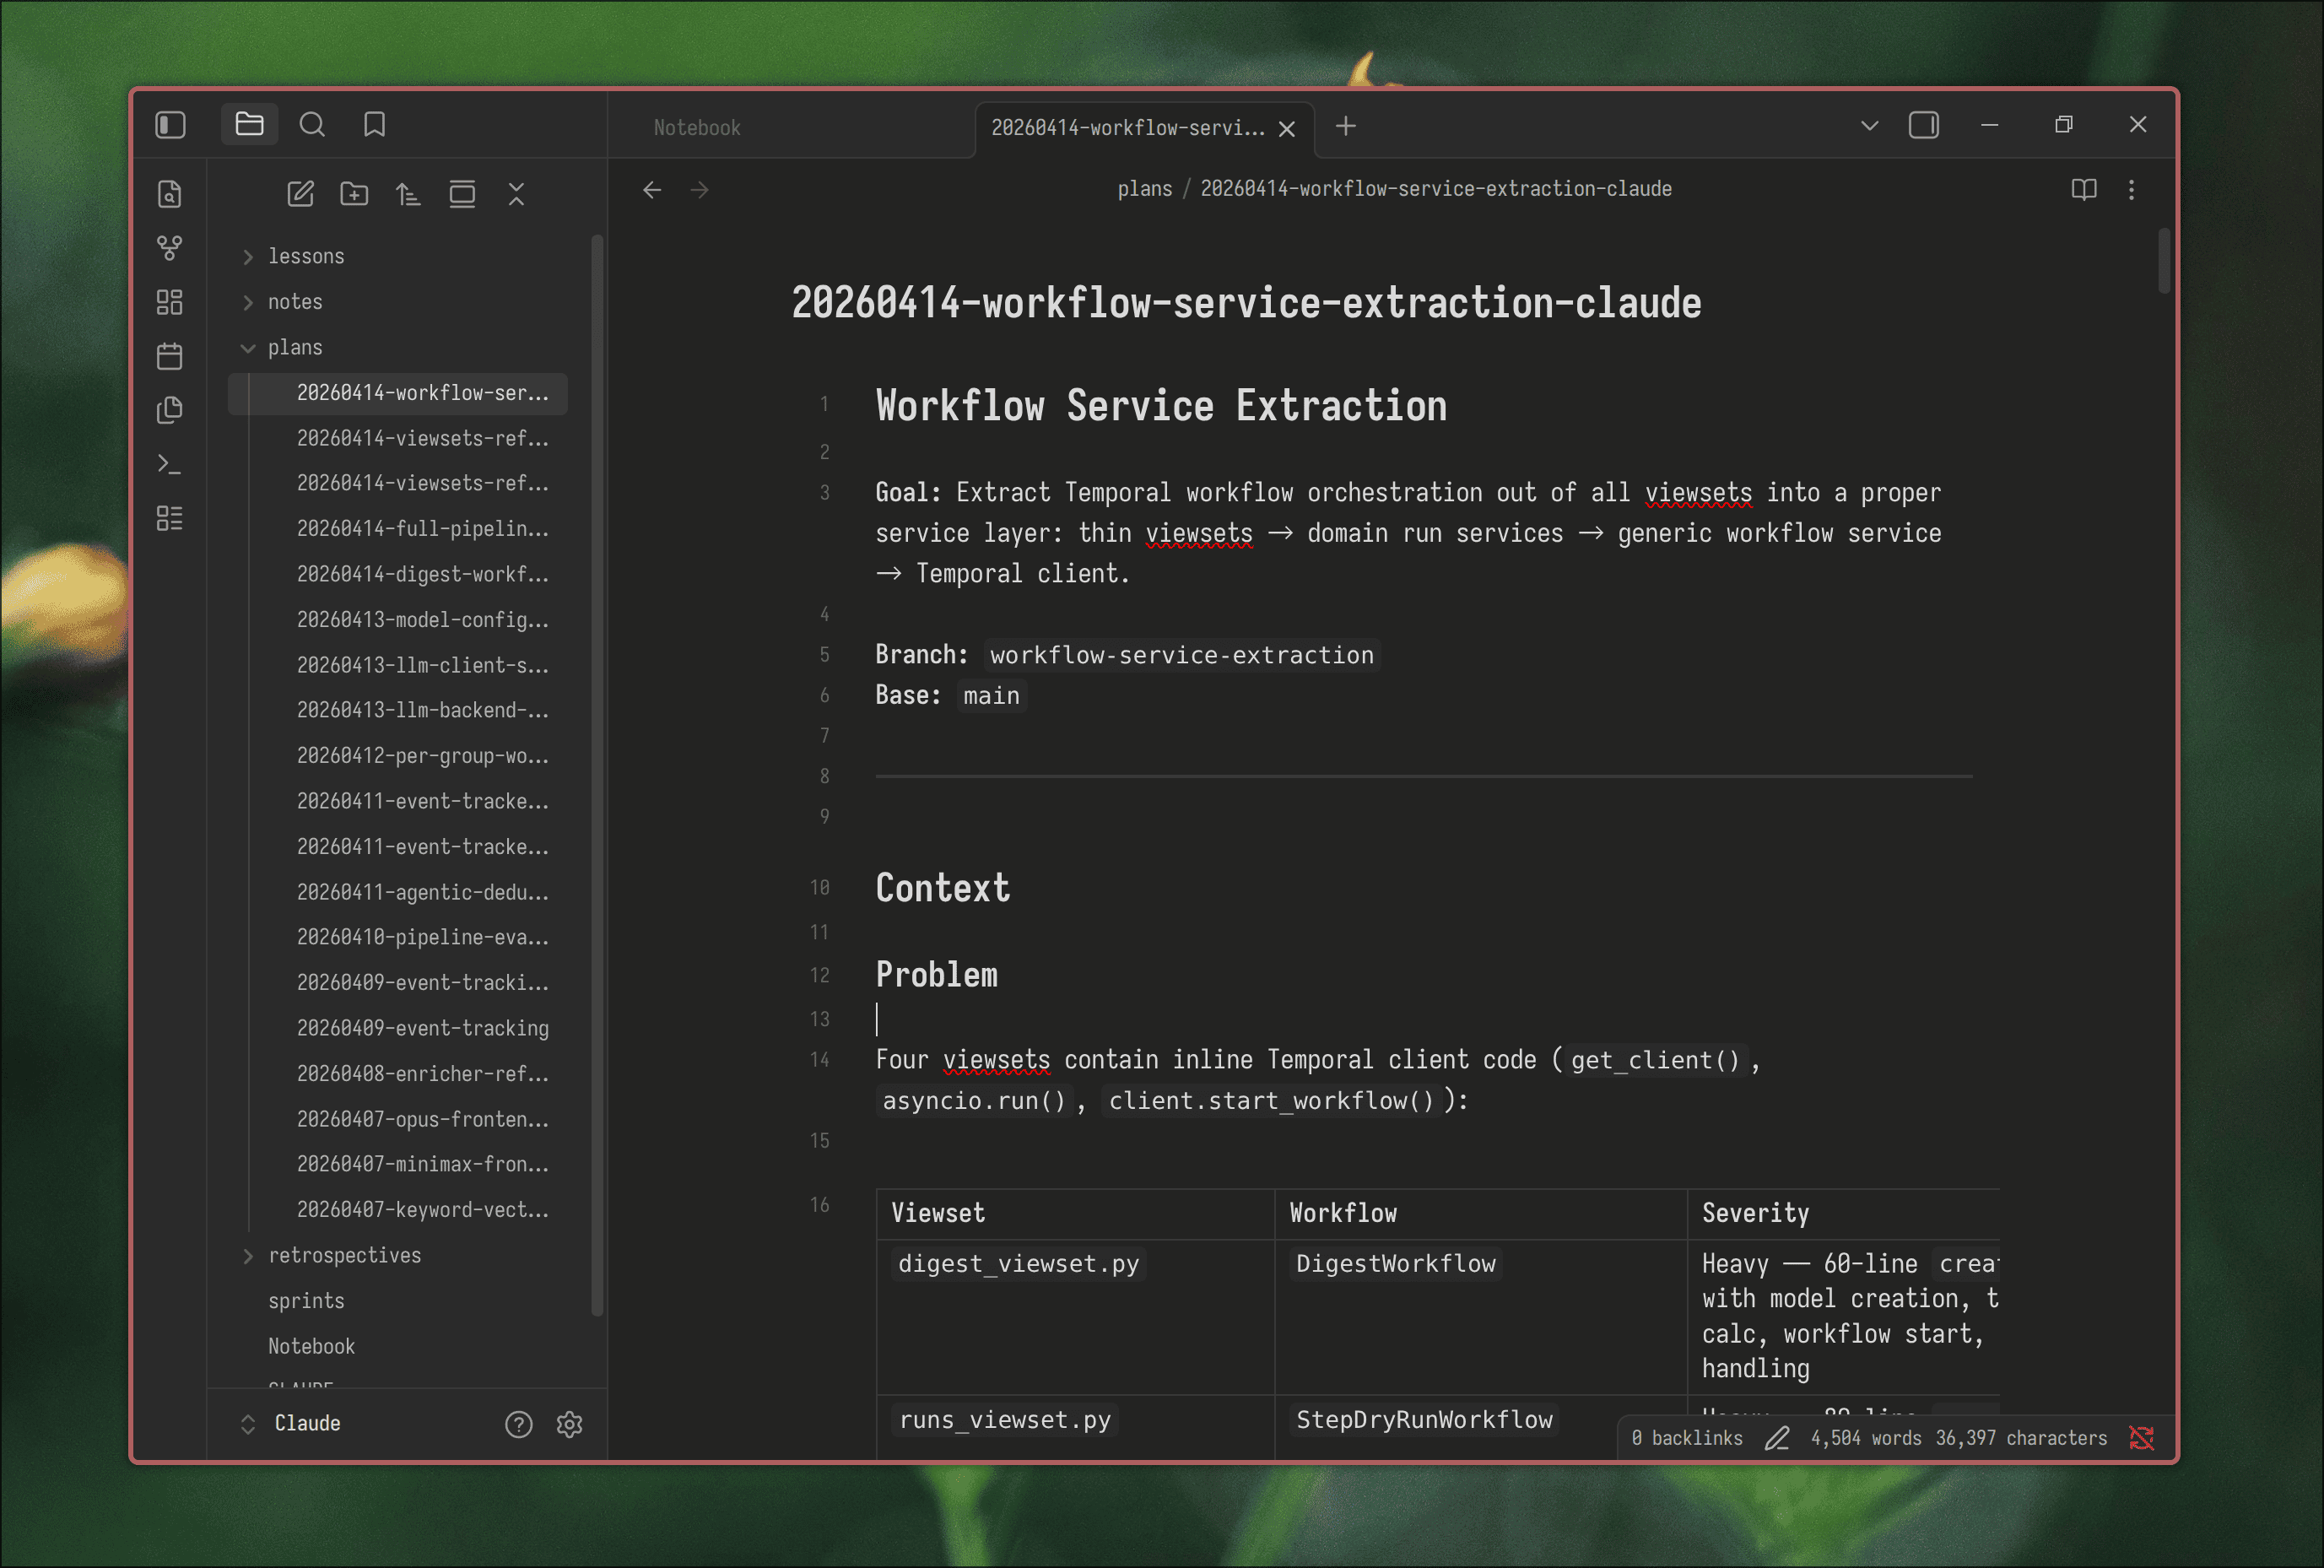Expand the lessons folder
This screenshot has height=1568, width=2324.
[247, 255]
